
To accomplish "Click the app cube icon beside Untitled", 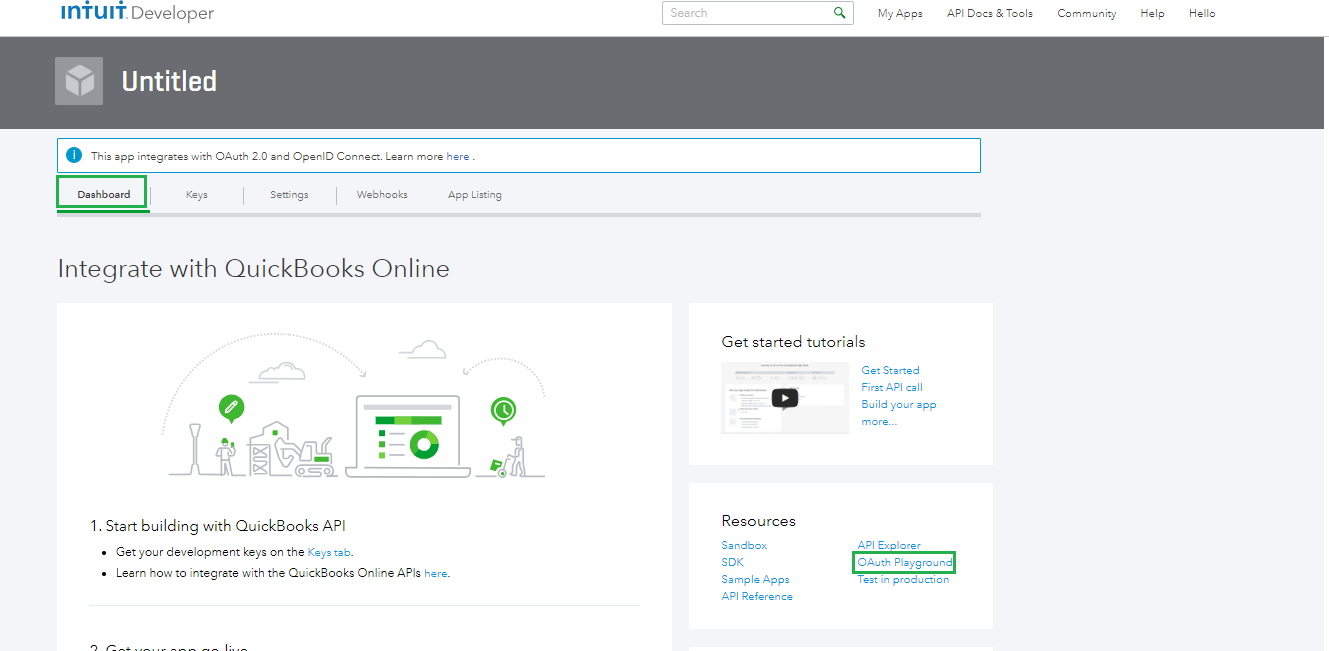I will [79, 81].
